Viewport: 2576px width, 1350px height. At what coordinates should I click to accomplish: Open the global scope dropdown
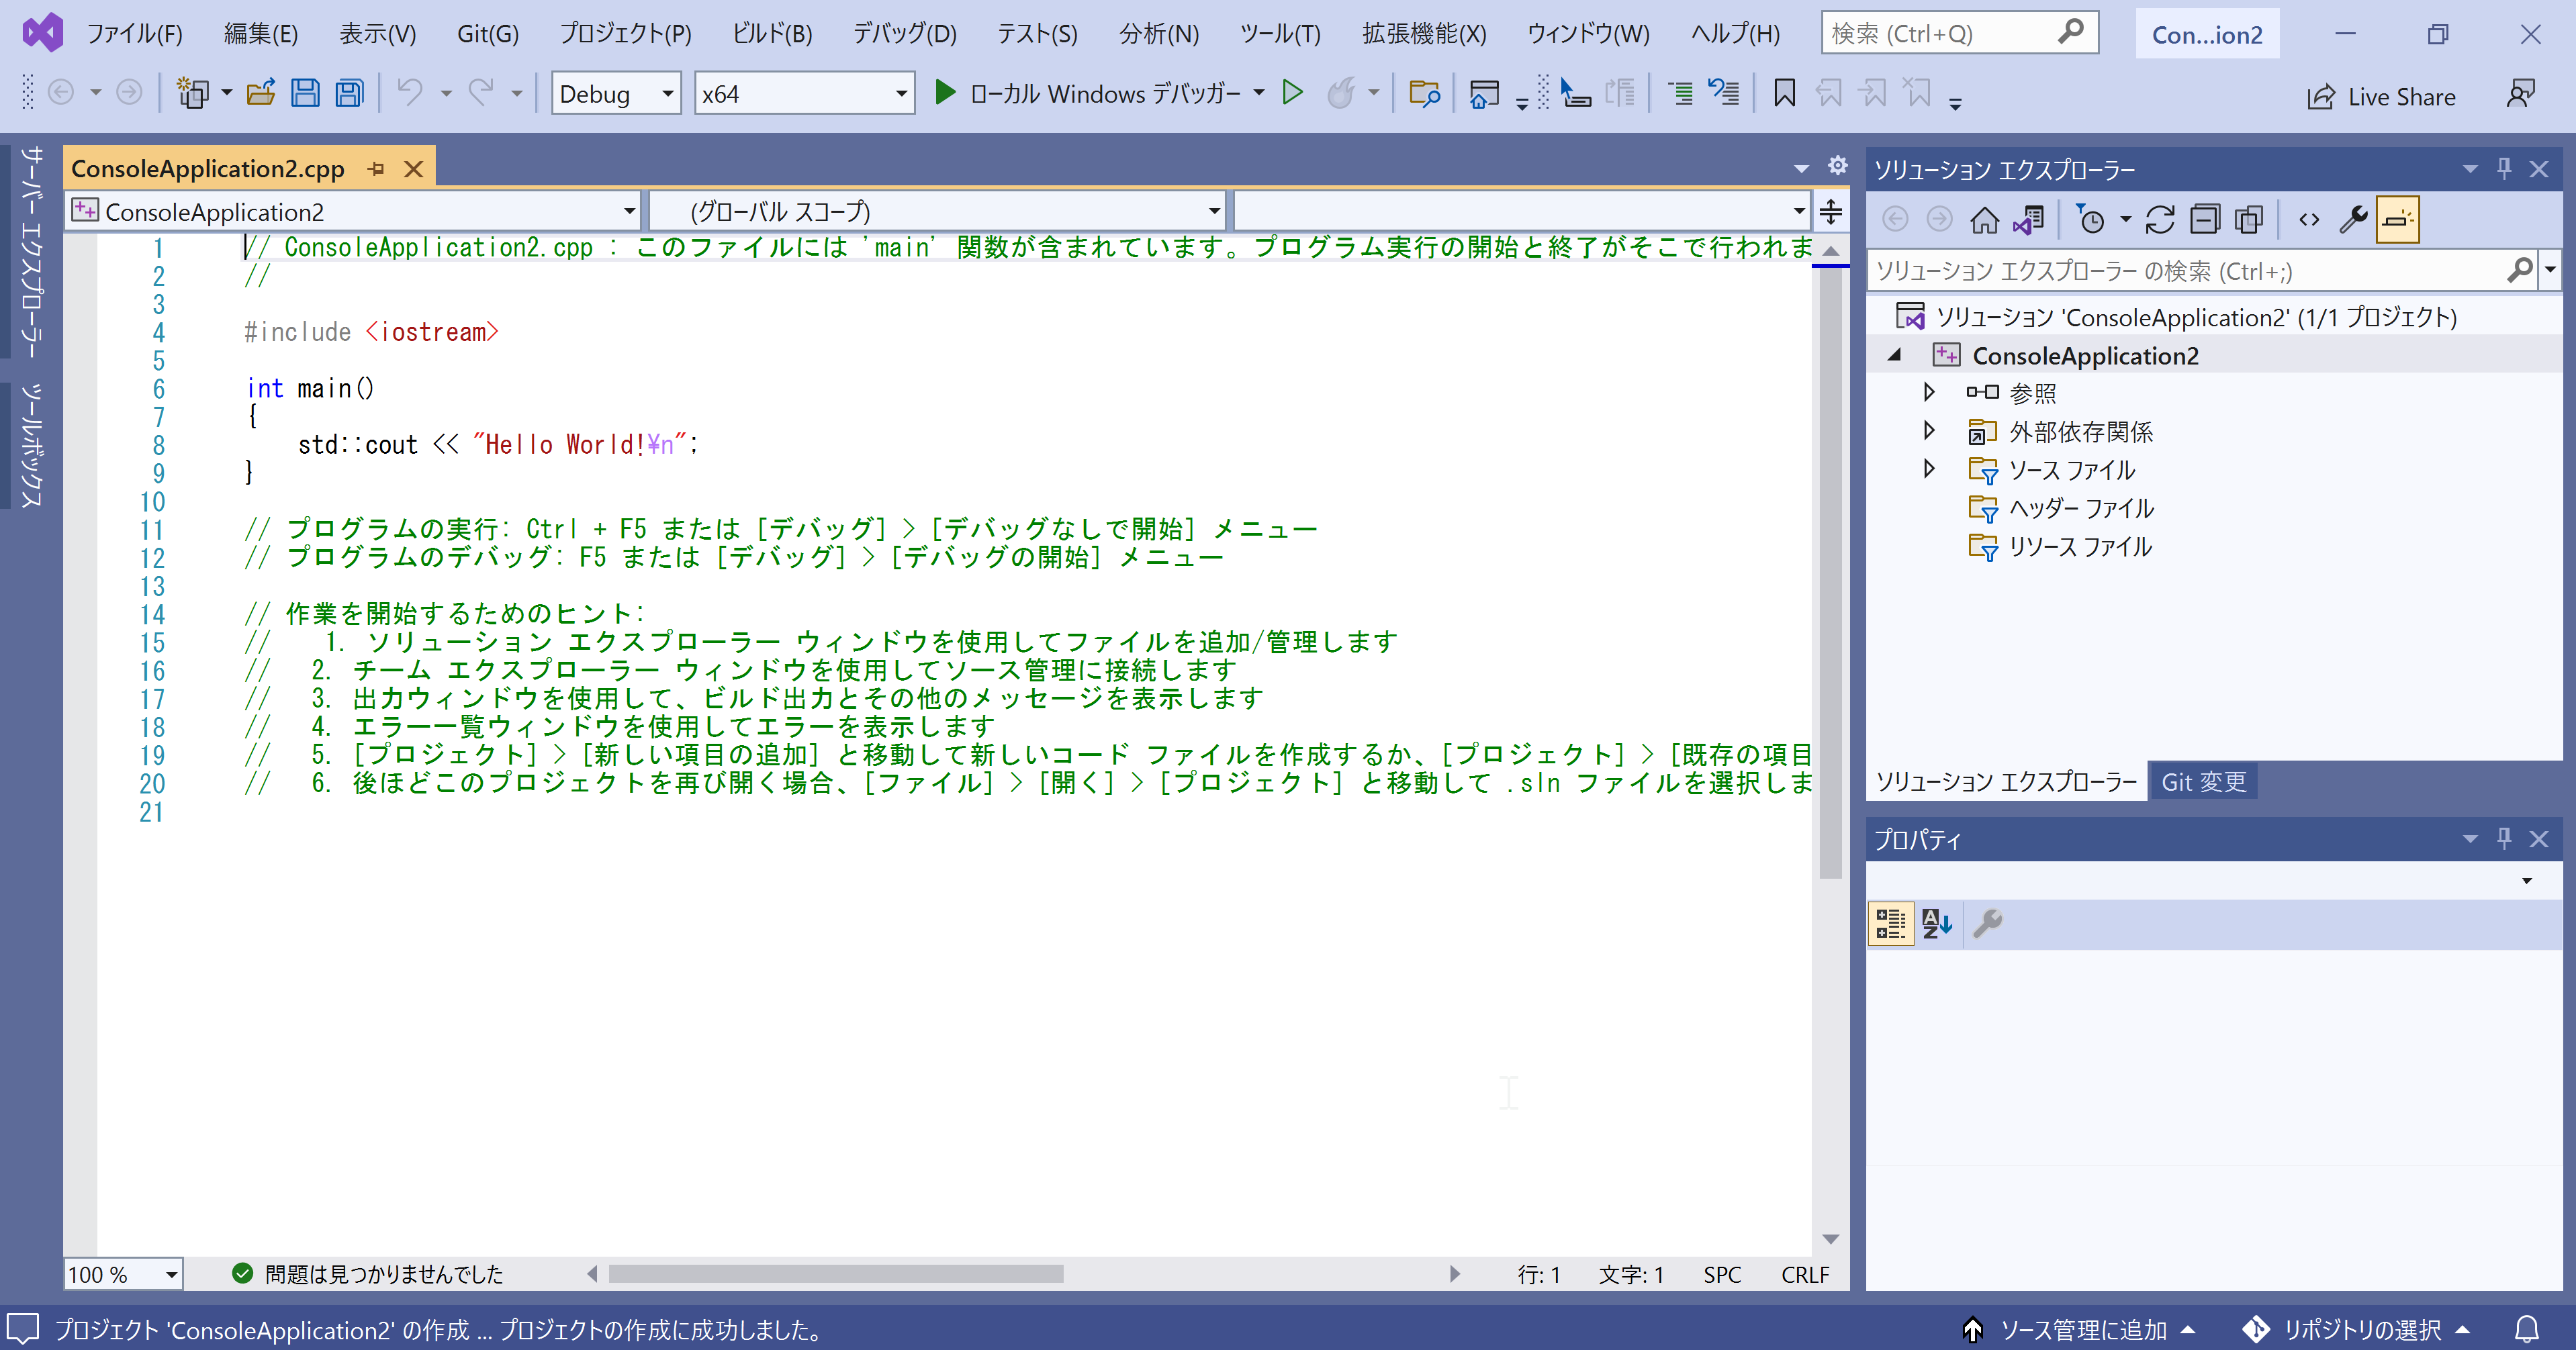pyautogui.click(x=938, y=211)
